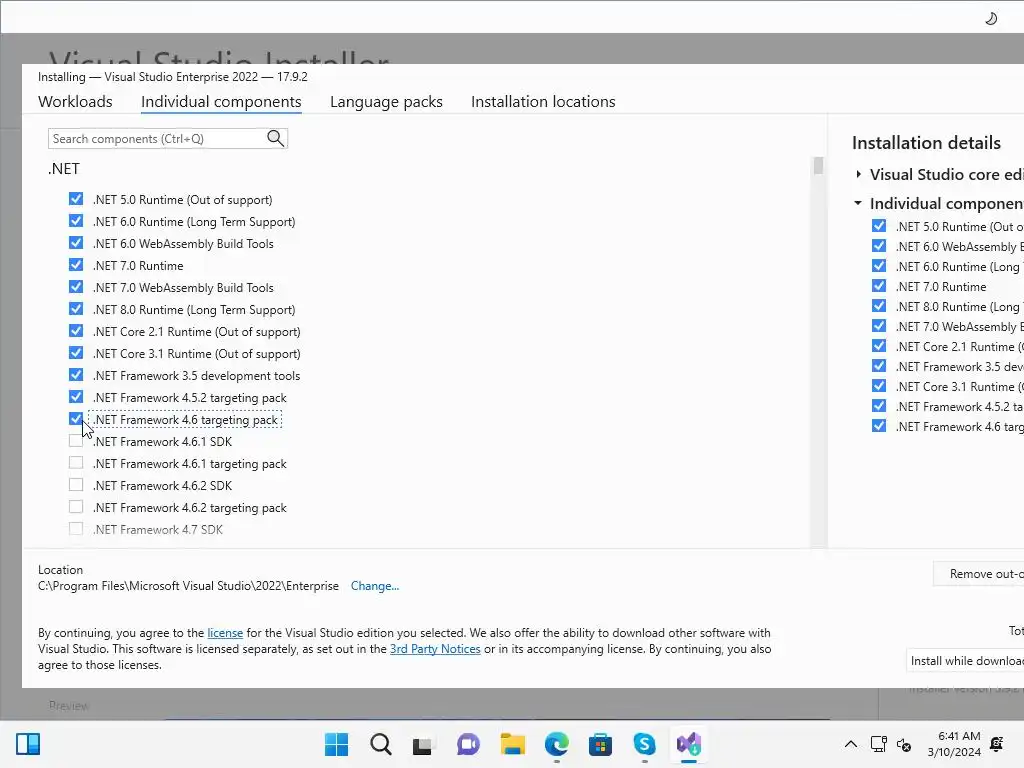Click the components list scrollbar thumb
Image resolution: width=1024 pixels, height=768 pixels.
click(818, 166)
